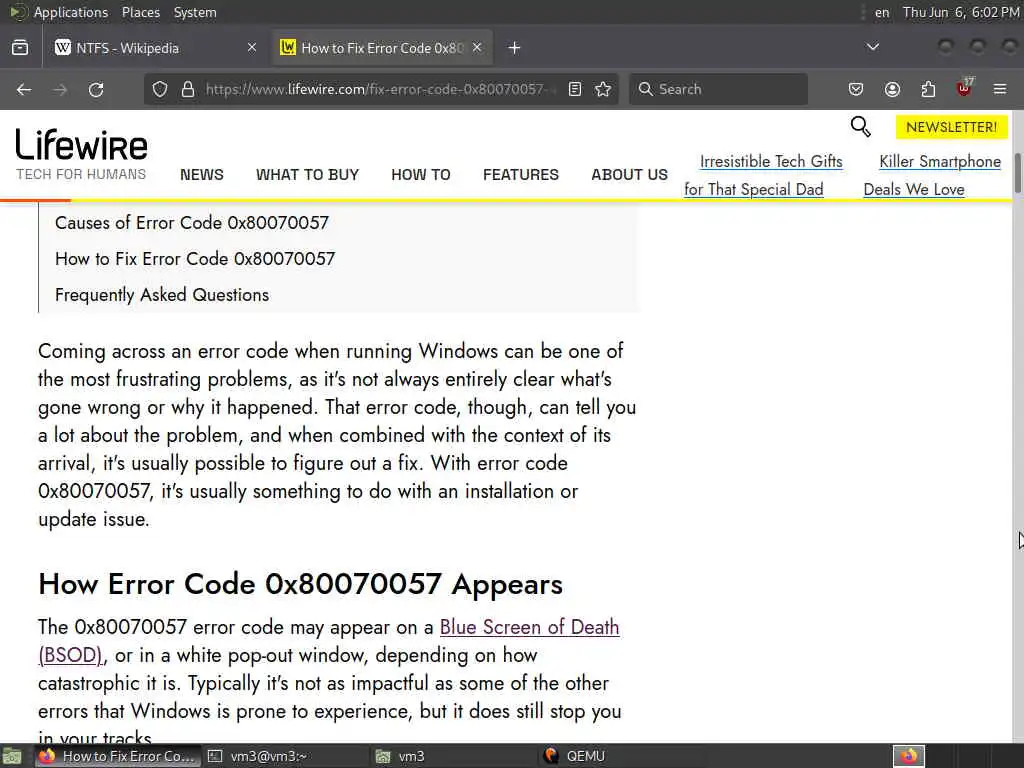Jump to Frequently Asked Questions section
Screen dimensions: 1024x768
(x=162, y=295)
